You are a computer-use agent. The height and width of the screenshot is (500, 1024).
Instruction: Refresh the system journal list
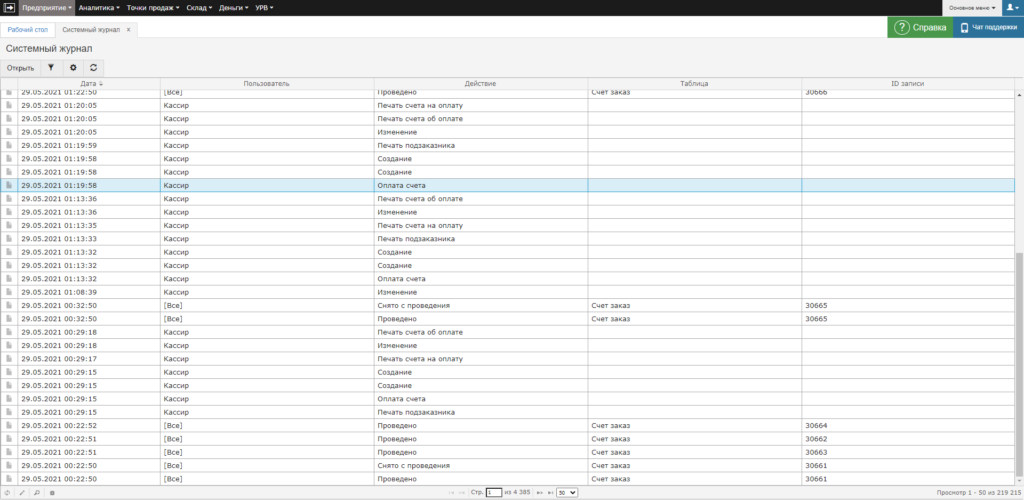(x=93, y=68)
